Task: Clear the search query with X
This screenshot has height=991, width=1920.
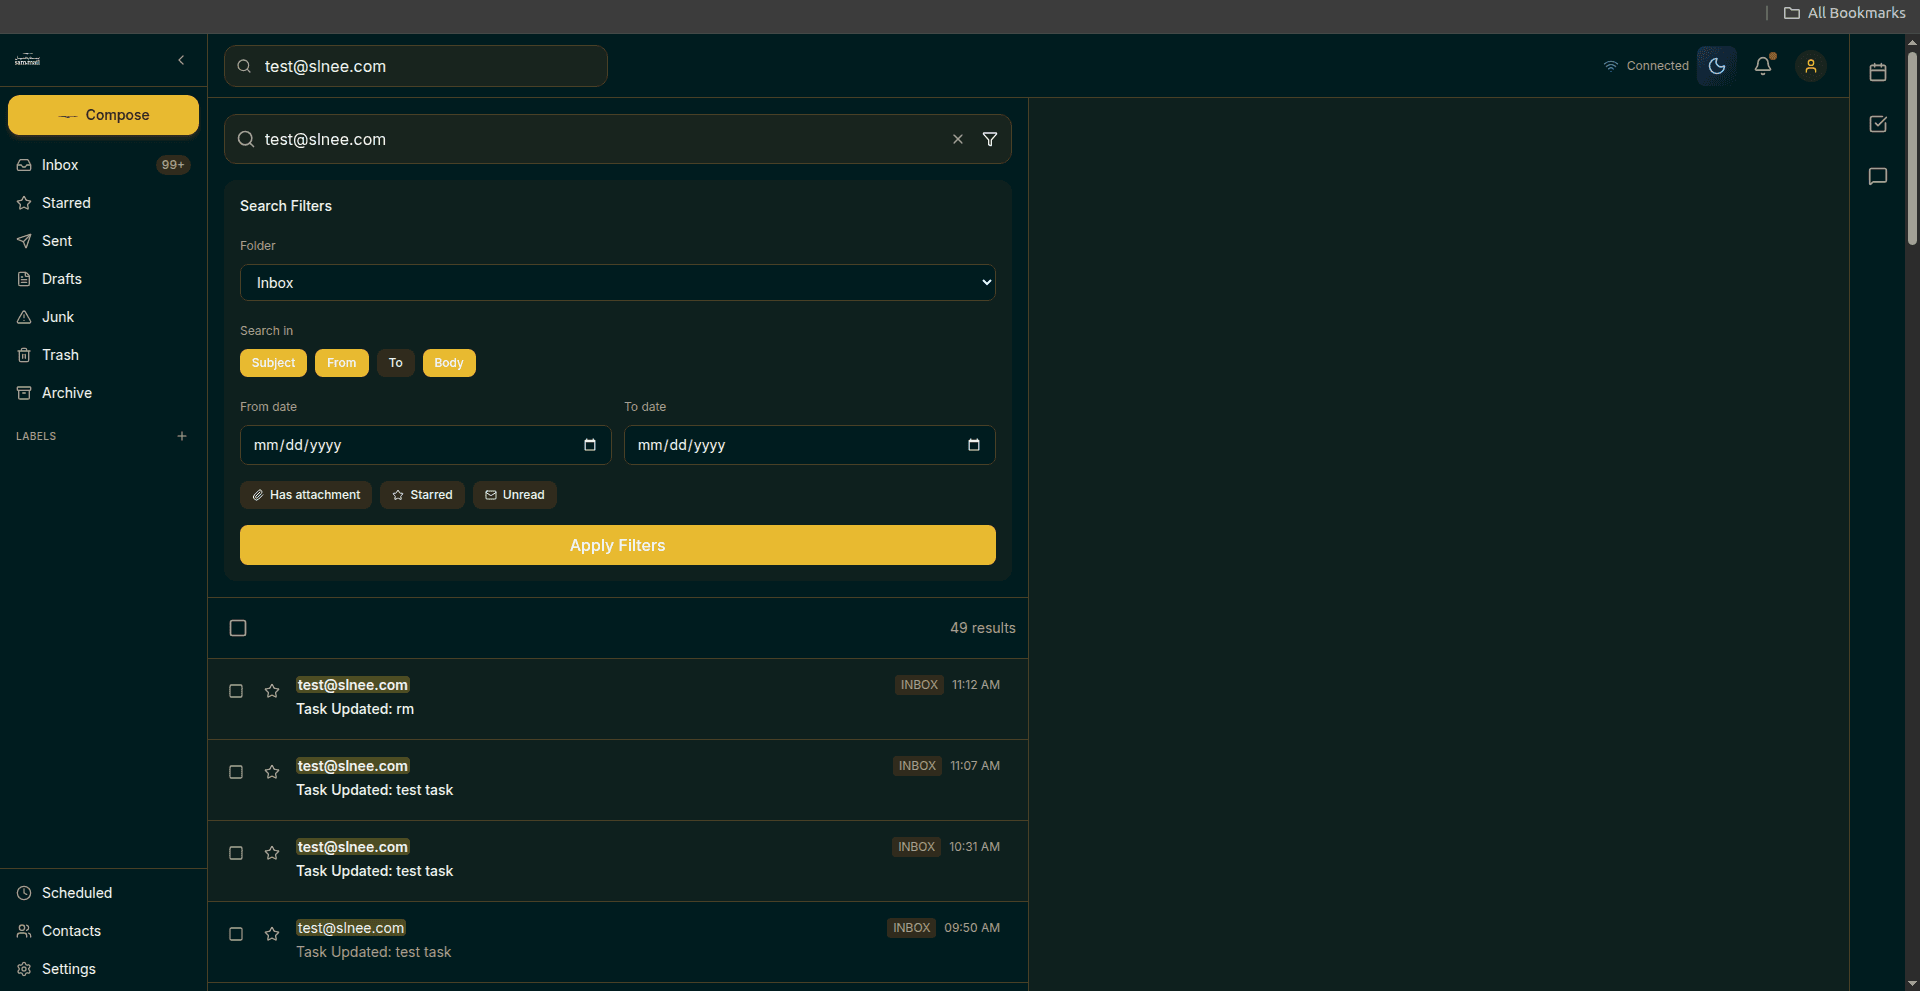Action: (x=957, y=139)
